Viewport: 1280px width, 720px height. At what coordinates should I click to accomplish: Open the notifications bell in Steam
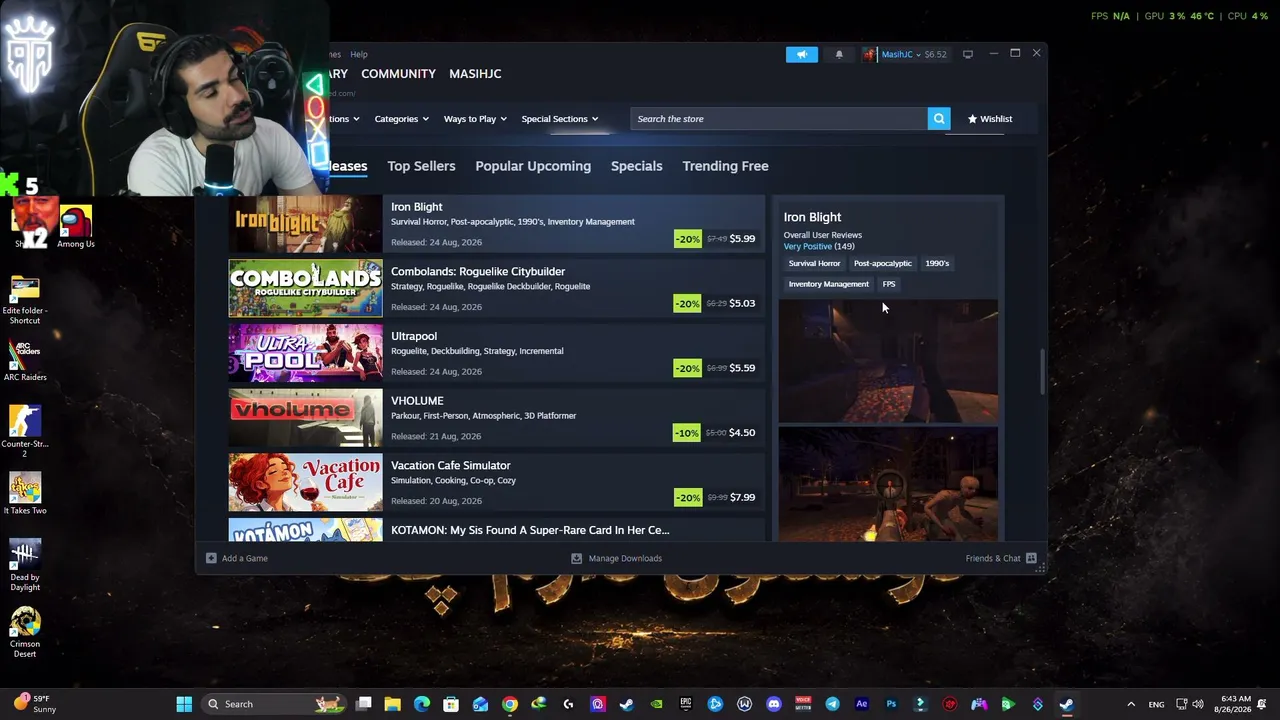839,54
